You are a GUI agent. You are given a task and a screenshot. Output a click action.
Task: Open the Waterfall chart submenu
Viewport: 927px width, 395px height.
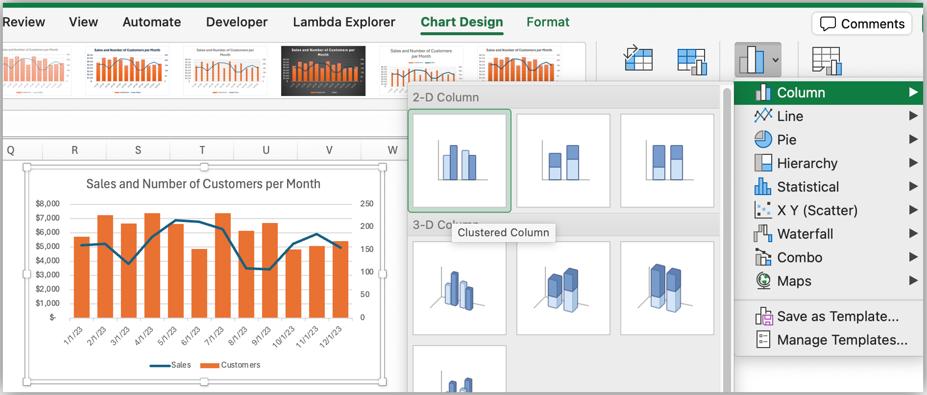[x=828, y=234]
